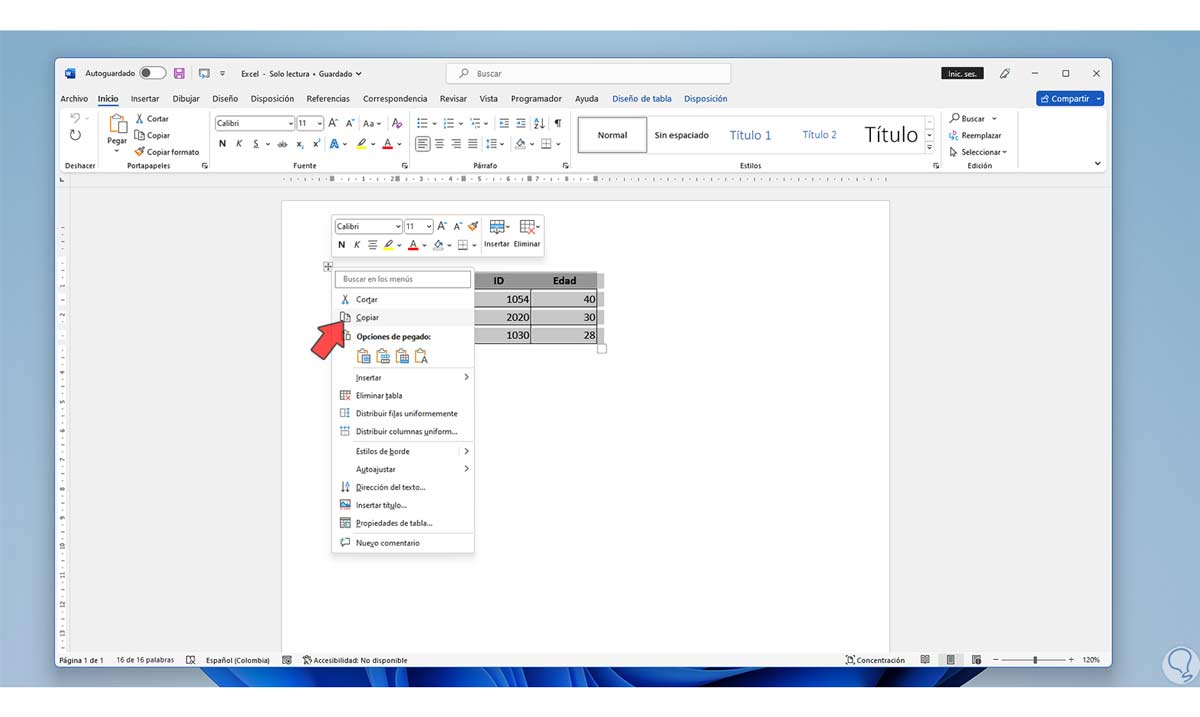Image resolution: width=1200 pixels, height=717 pixels.
Task: Click the decrease indent icon
Action: coord(504,123)
